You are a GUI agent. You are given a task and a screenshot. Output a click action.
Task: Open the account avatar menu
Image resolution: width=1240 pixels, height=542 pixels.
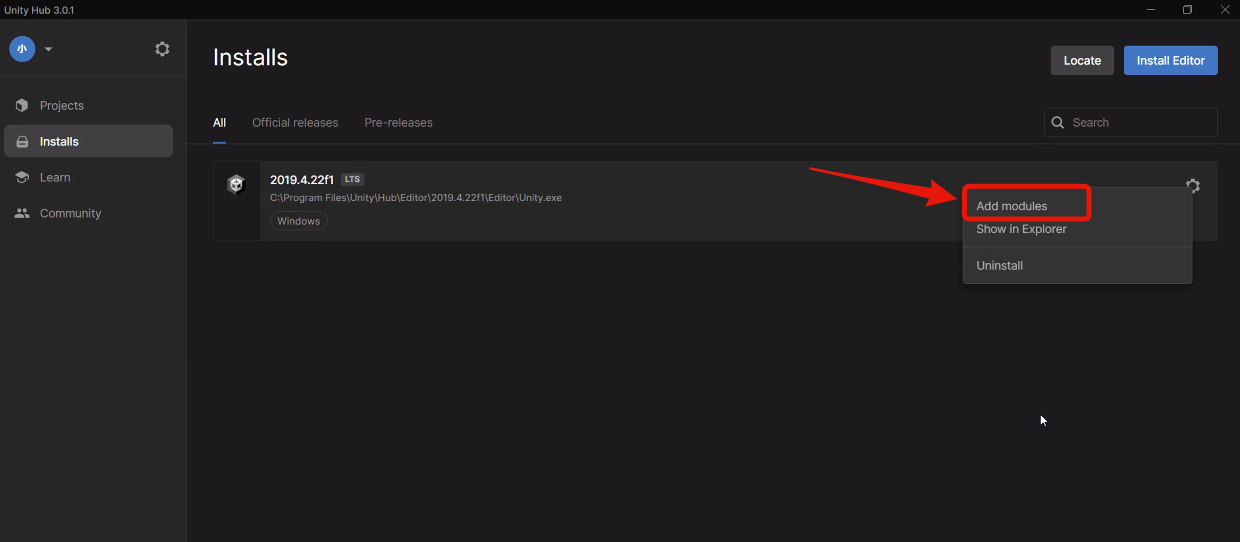click(22, 49)
